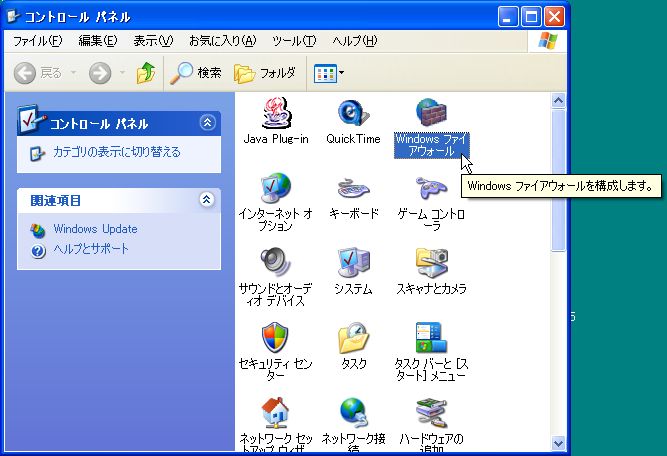Click the scrollbar up arrow

pos(558,101)
